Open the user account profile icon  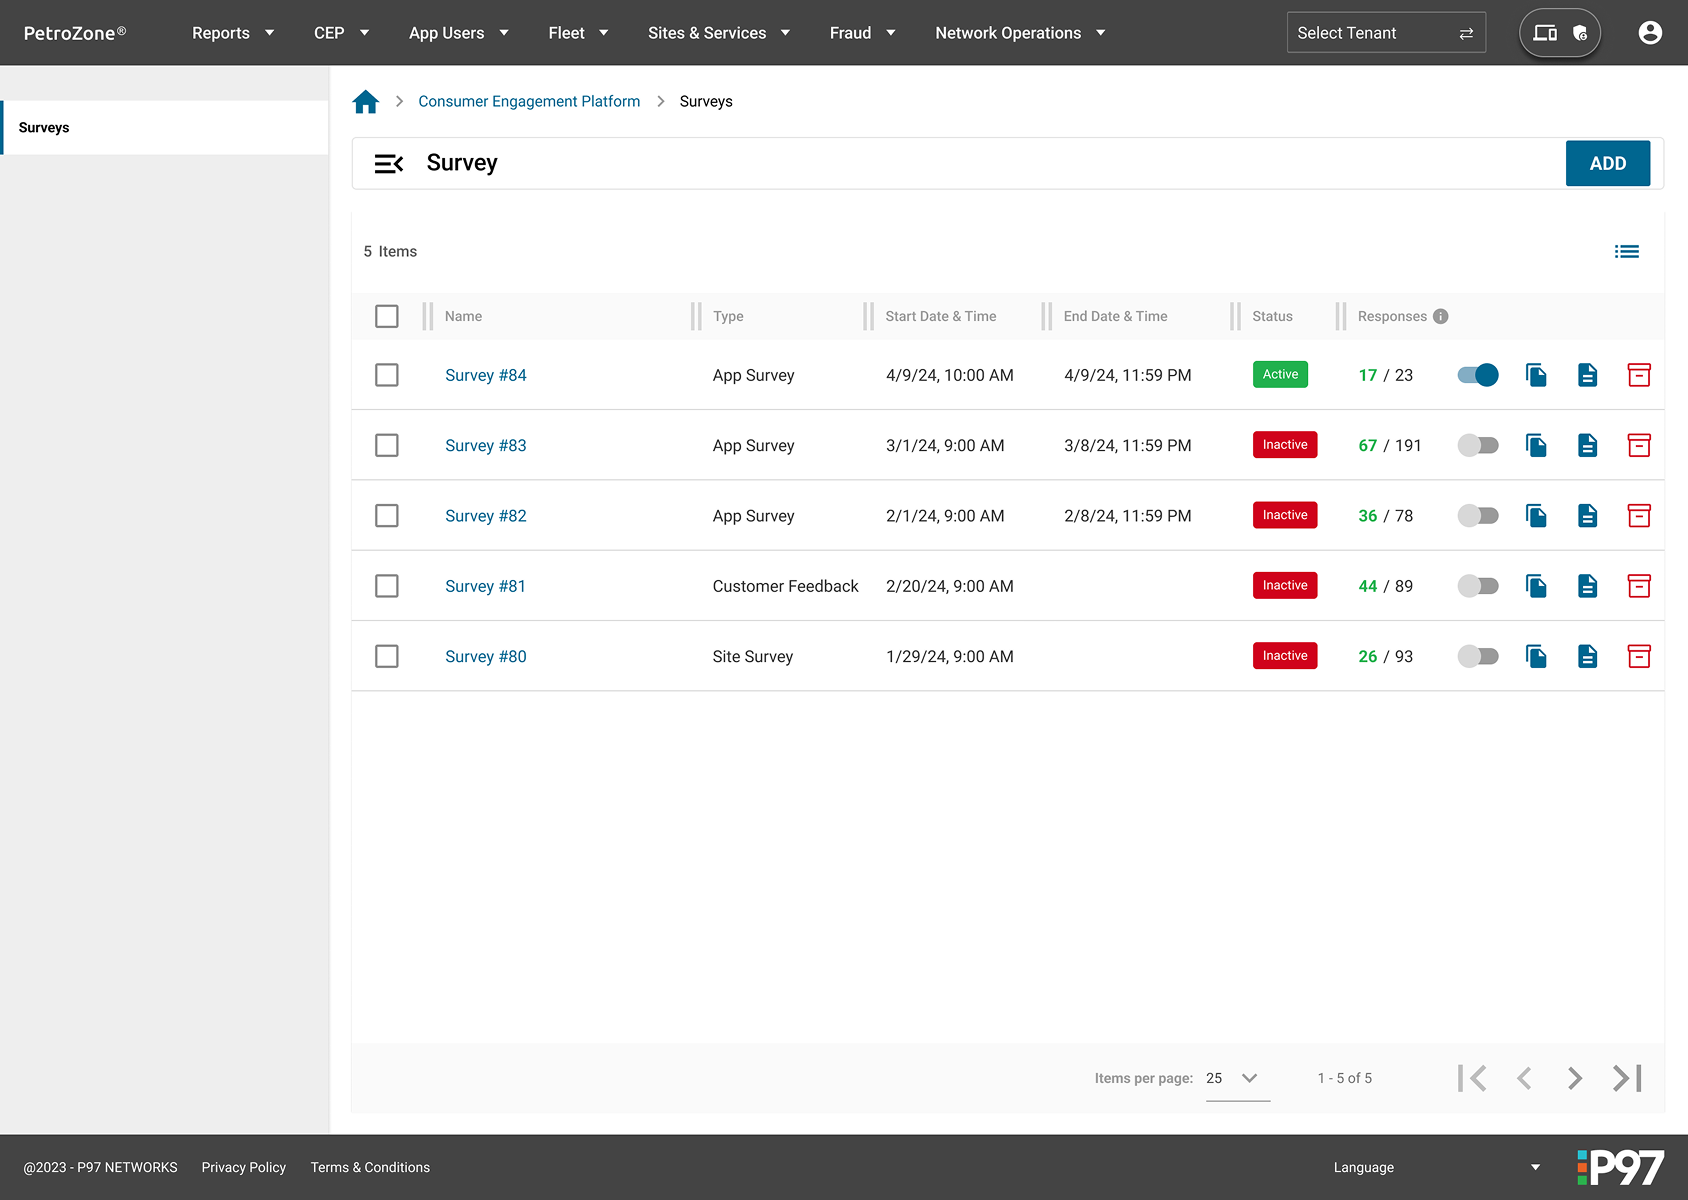(1650, 33)
